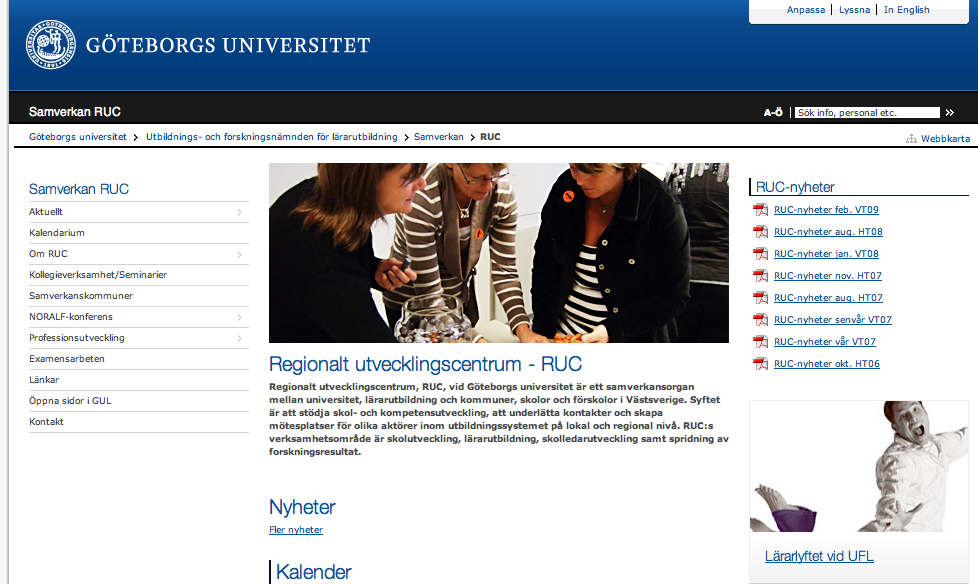Click the Göteborgs Universitet seal logo
Image resolution: width=978 pixels, height=584 pixels.
click(x=51, y=44)
